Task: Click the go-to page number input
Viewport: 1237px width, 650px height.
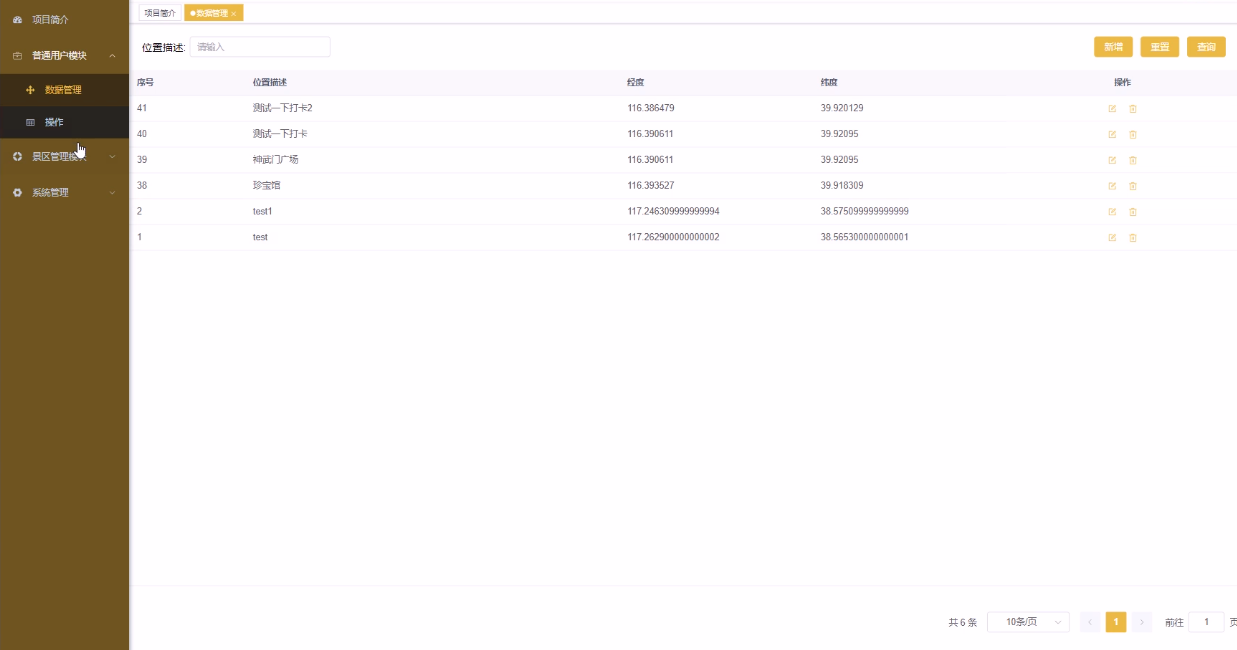Action: pyautogui.click(x=1206, y=622)
